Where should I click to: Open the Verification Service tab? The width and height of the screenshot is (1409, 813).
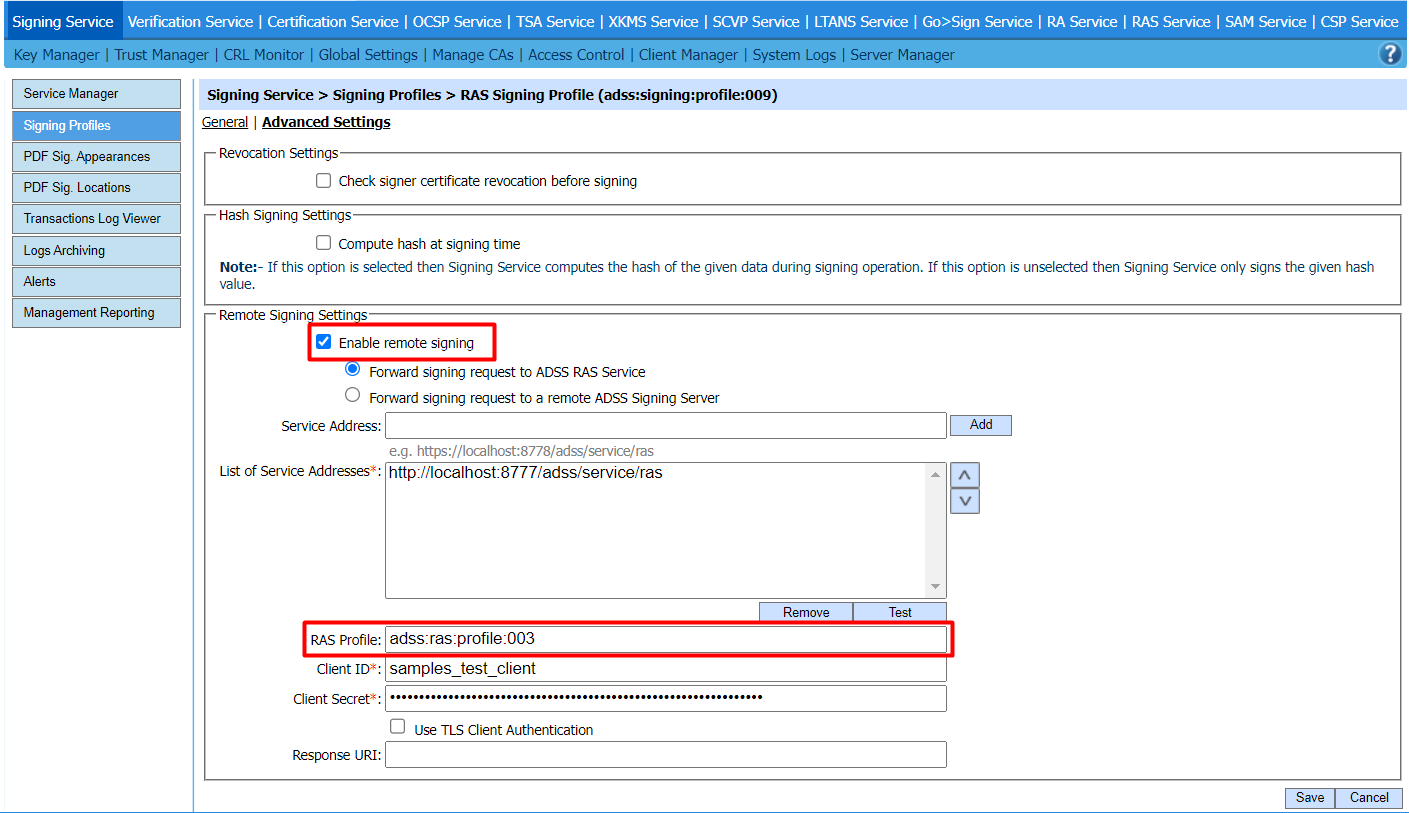tap(191, 22)
